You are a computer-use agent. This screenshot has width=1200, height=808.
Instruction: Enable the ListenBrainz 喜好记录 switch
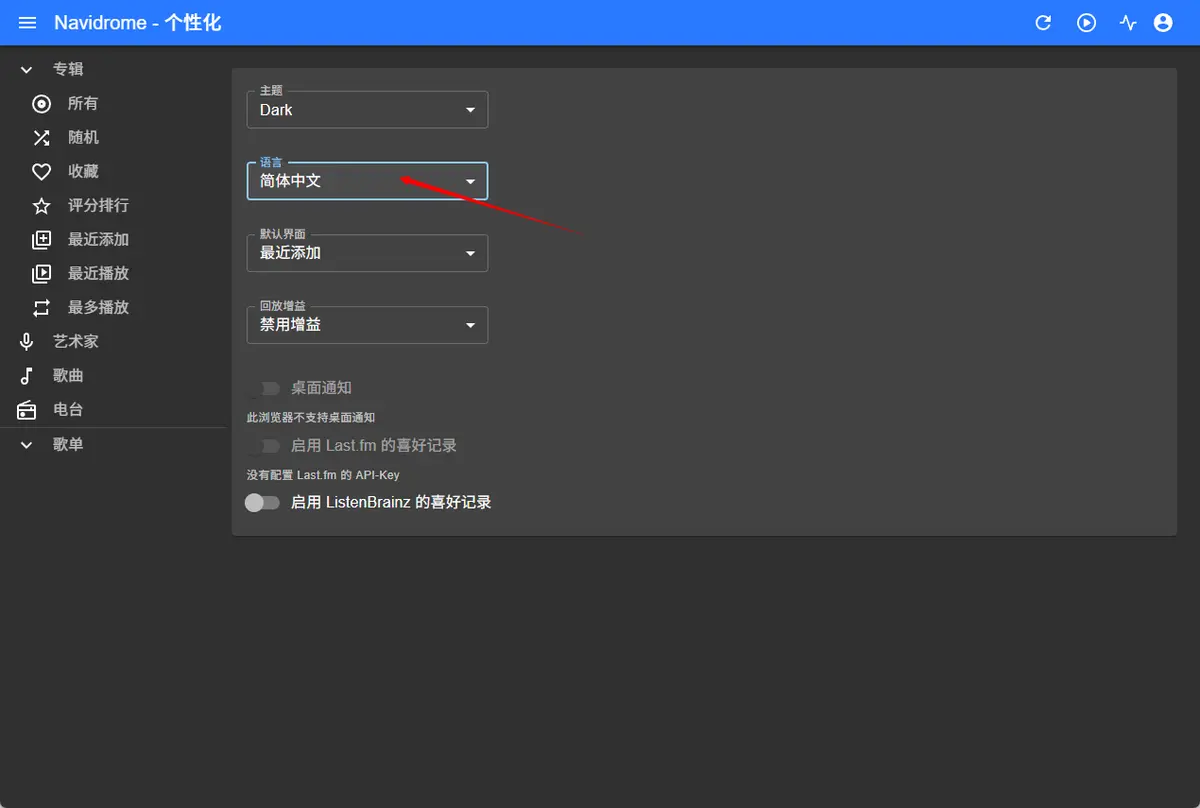(x=263, y=503)
